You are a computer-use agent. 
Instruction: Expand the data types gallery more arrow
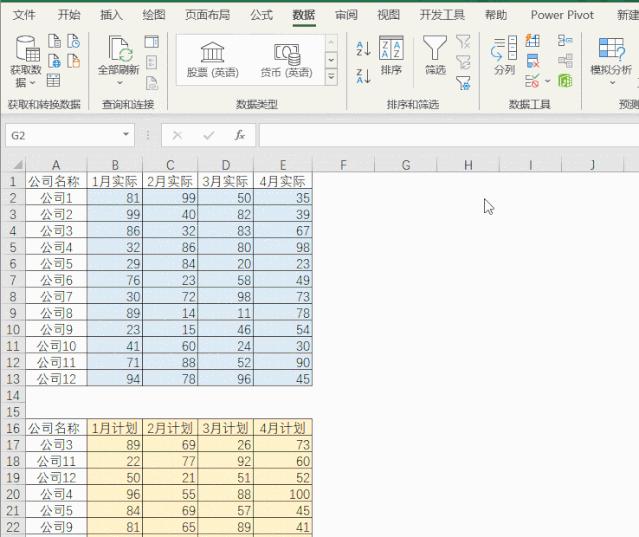(331, 77)
